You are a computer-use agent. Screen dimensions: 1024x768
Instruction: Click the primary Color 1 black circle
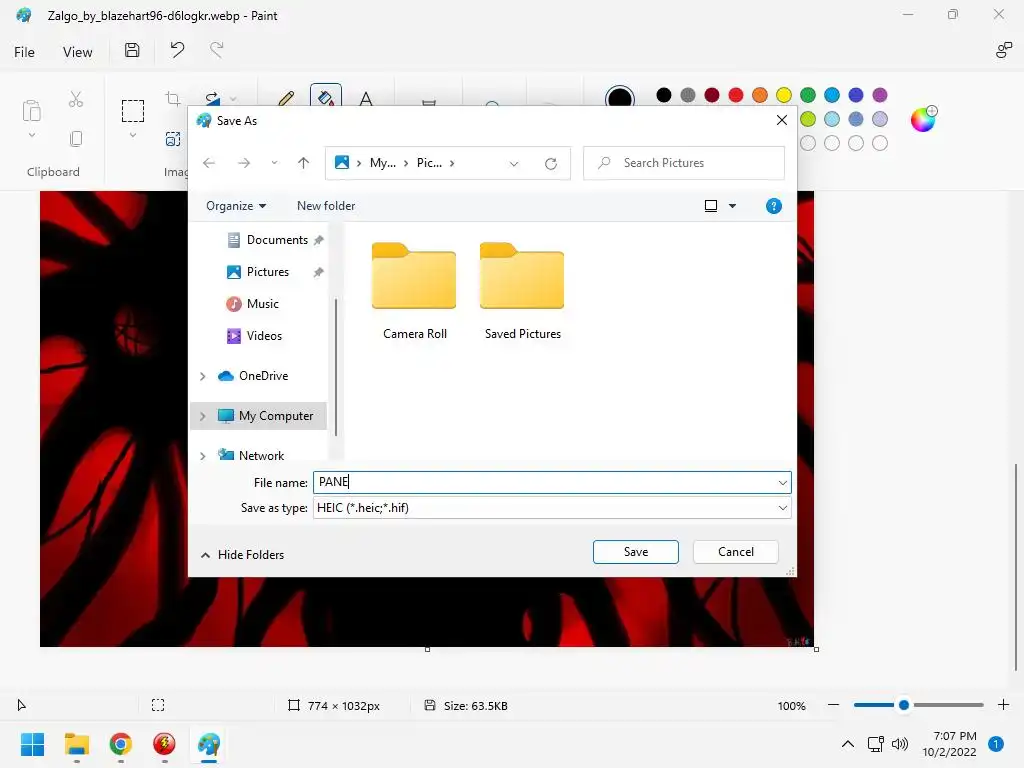(x=620, y=99)
